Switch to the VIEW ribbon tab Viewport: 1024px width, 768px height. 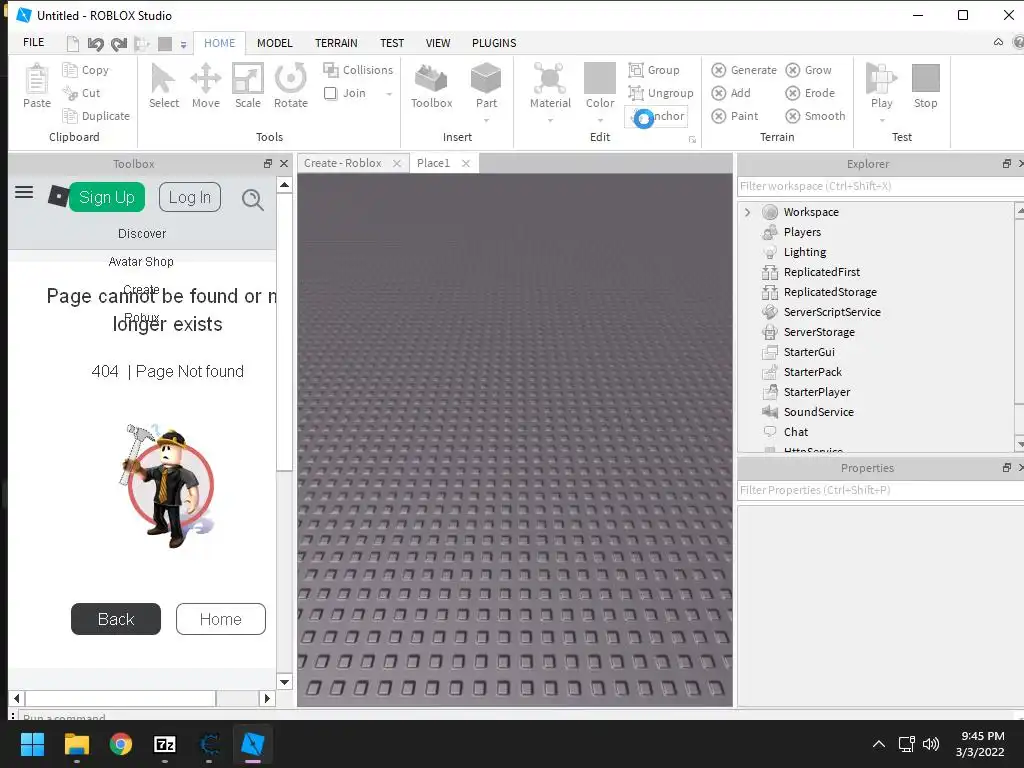click(438, 43)
